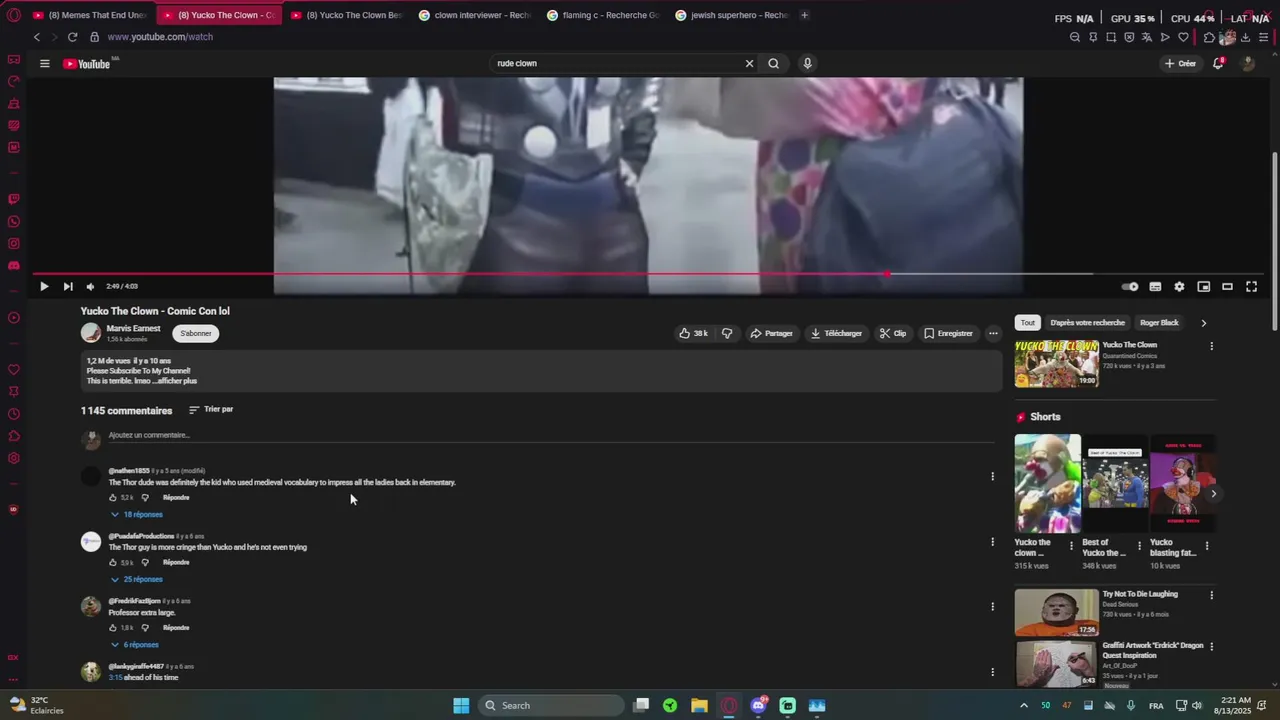Open the Trier par sort dropdown

click(x=211, y=409)
